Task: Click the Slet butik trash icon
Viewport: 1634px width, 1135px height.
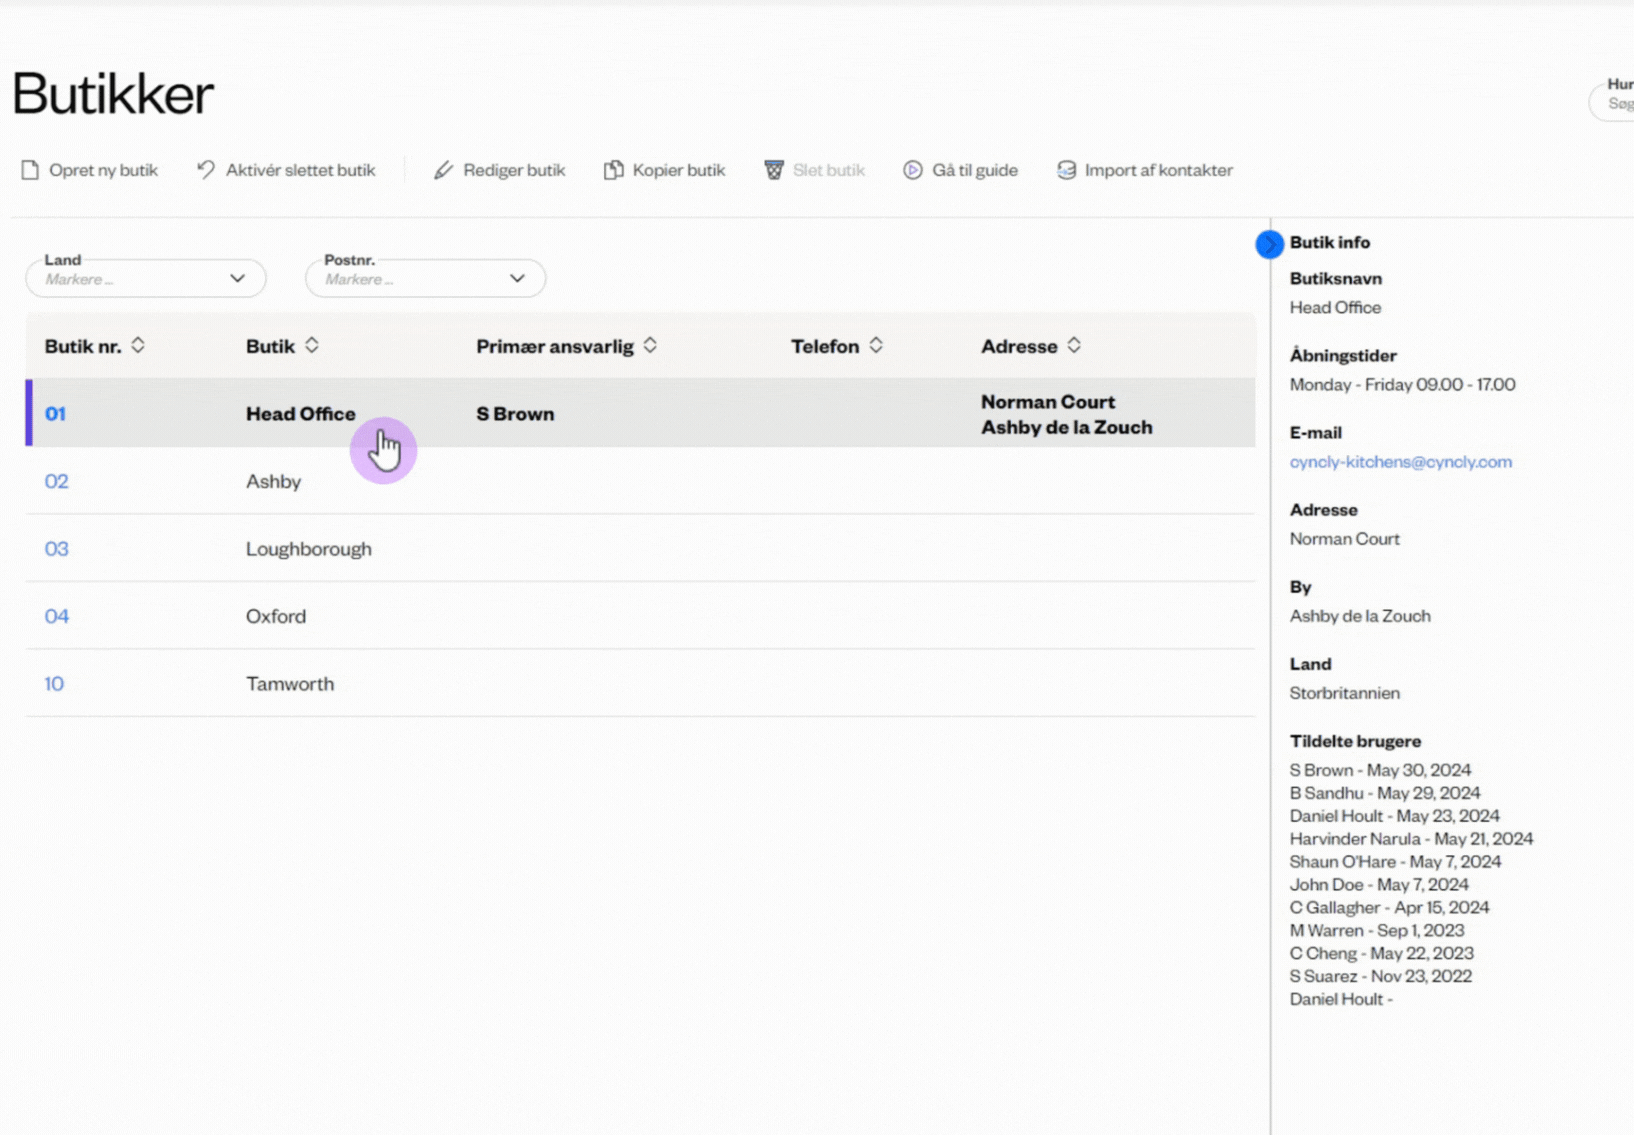Action: [x=774, y=170]
